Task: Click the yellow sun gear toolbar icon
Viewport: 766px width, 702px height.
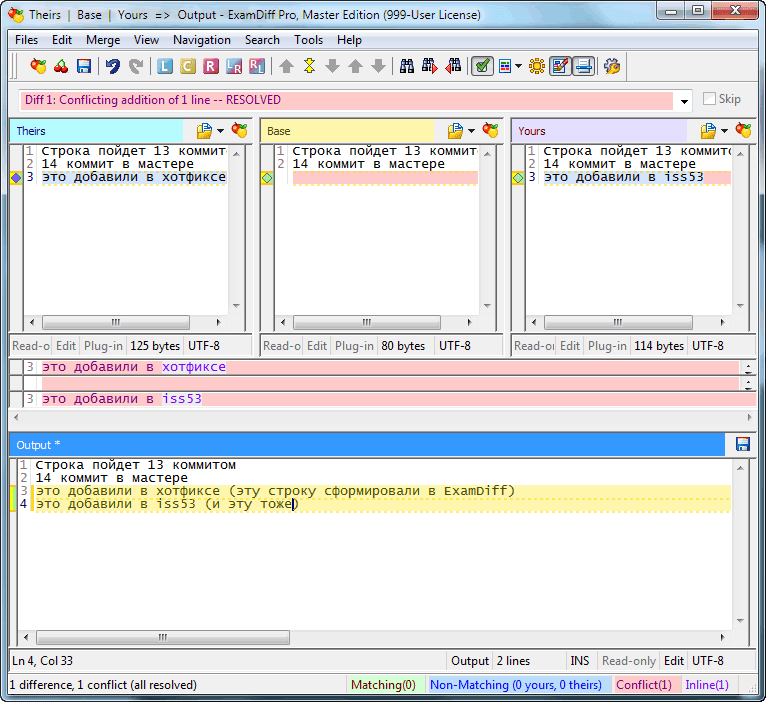Action: click(536, 66)
